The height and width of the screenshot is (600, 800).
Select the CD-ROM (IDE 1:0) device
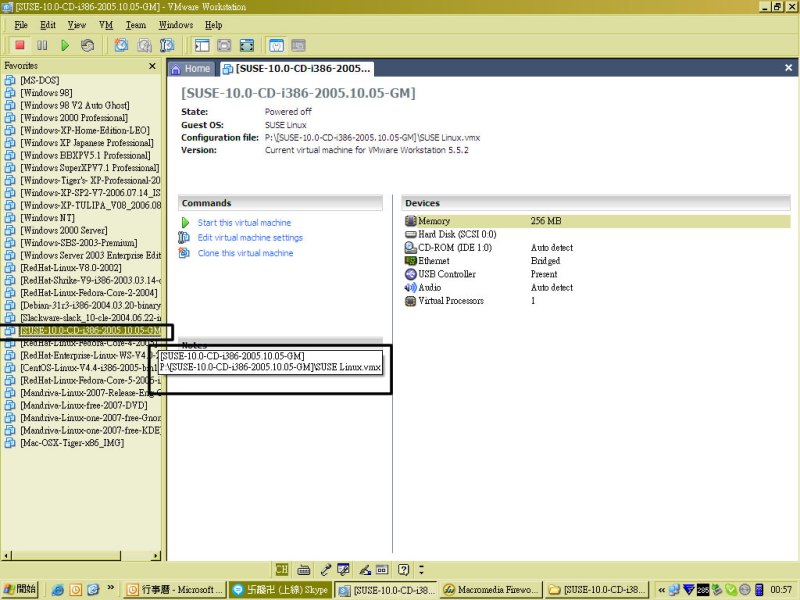pyautogui.click(x=596, y=247)
